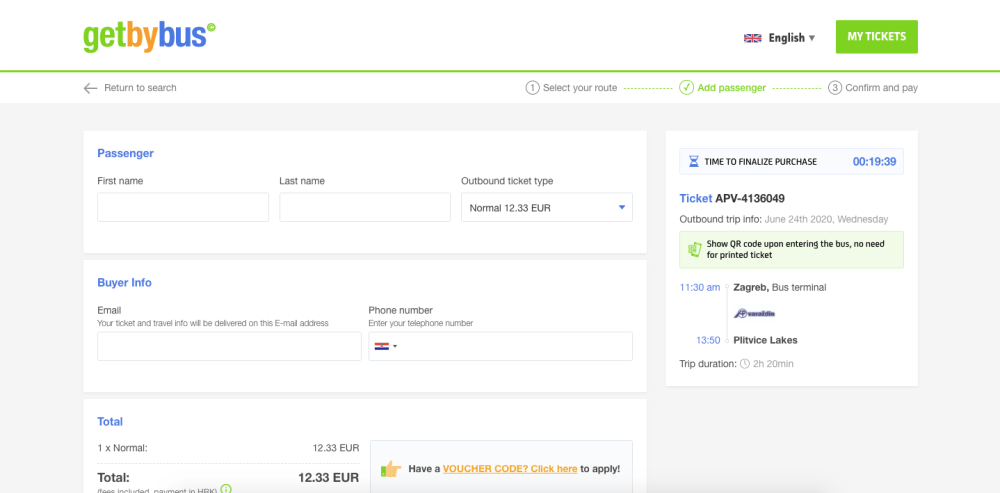The height and width of the screenshot is (493, 1000).
Task: Go to step 1 Select your route
Action: (572, 88)
